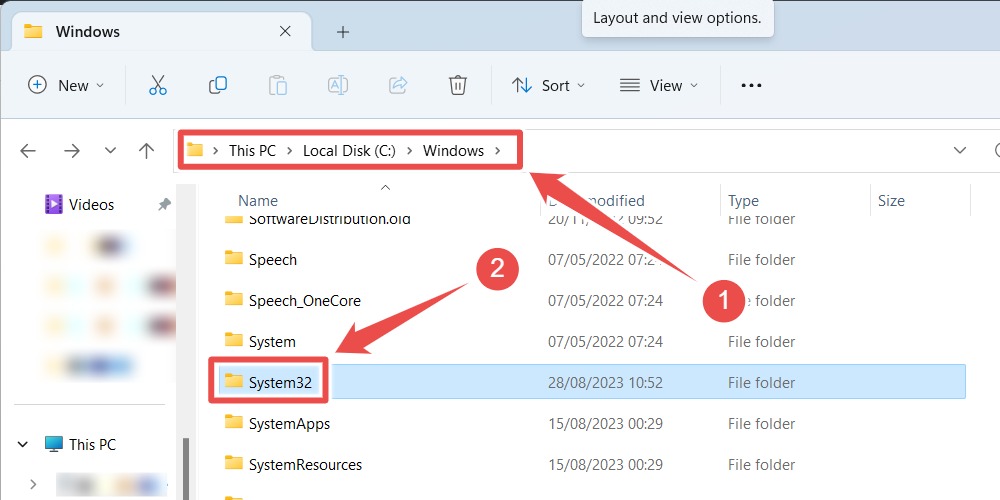
Task: Click the Speech folder icon
Action: (234, 258)
